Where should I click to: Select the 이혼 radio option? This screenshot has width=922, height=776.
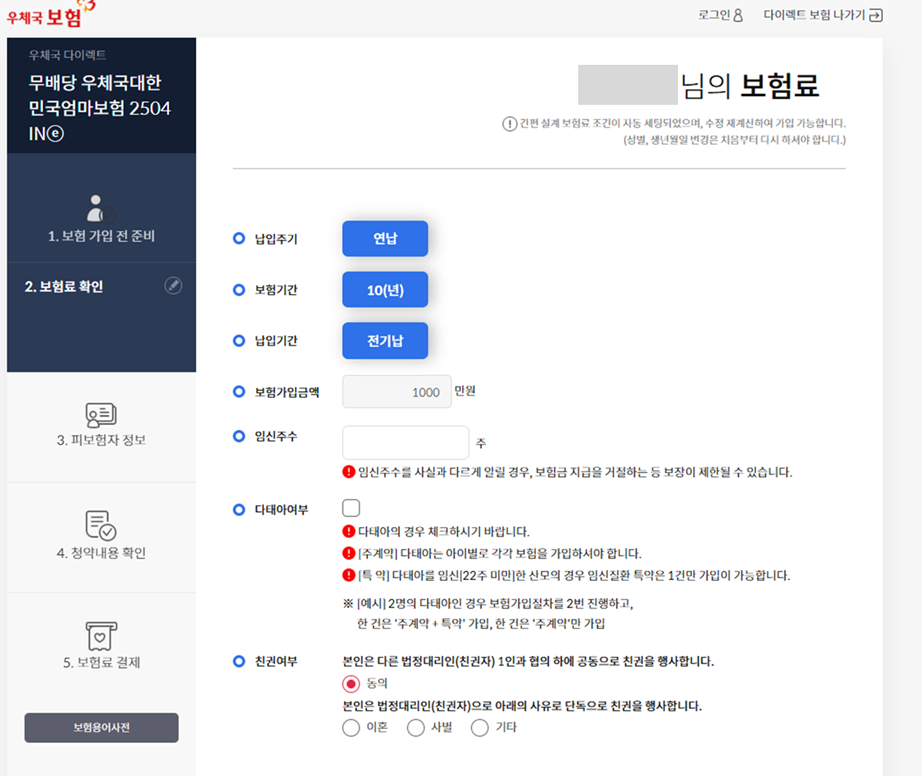click(351, 728)
